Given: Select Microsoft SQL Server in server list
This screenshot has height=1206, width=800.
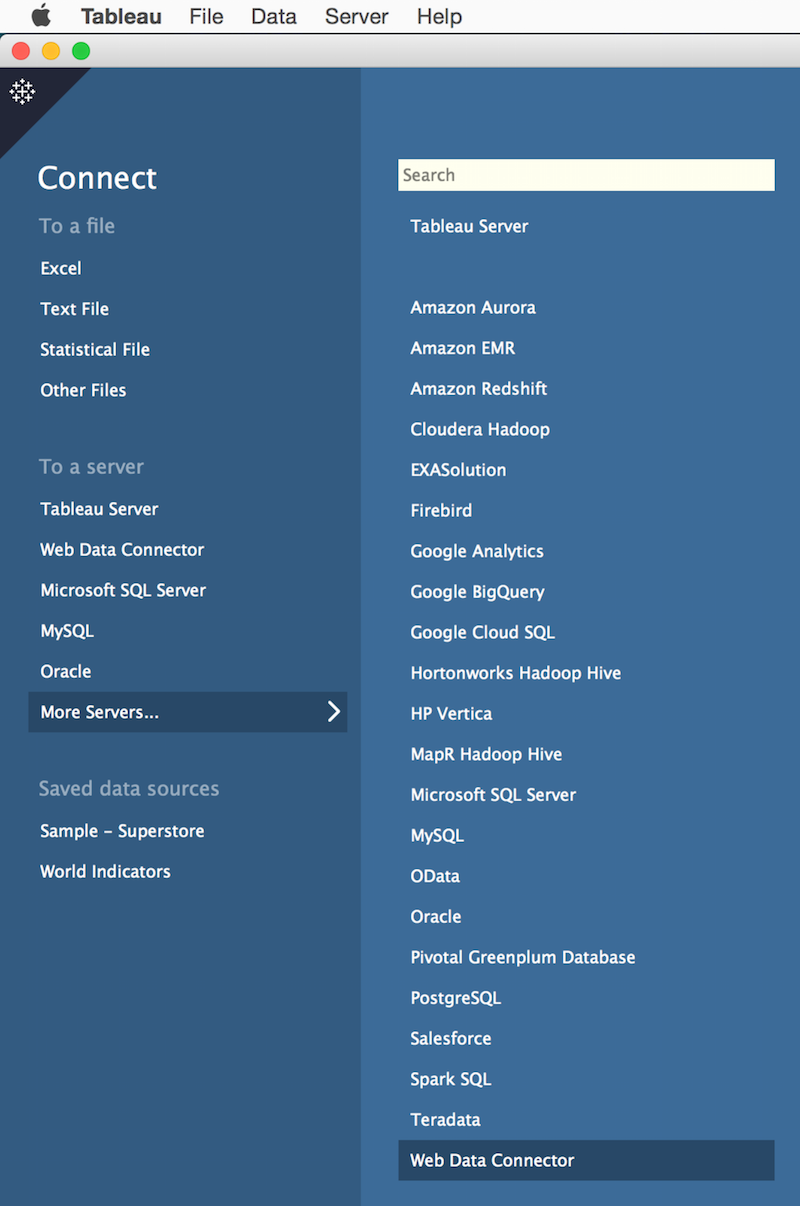Looking at the screenshot, I should pyautogui.click(x=493, y=795).
